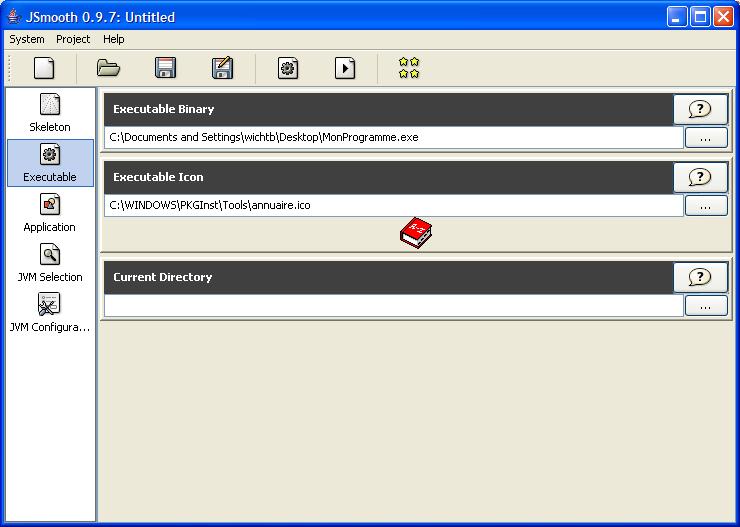
Task: Click the red book icon preview
Action: click(415, 234)
